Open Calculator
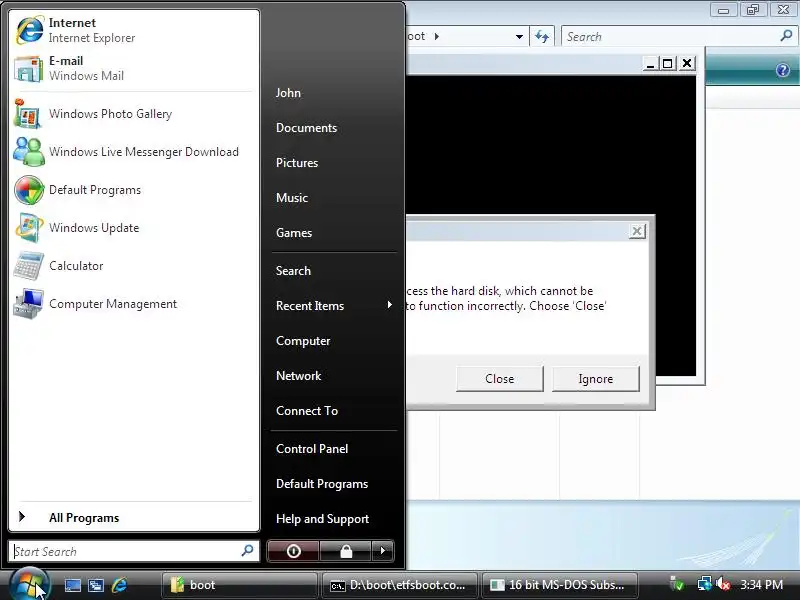 134,266
